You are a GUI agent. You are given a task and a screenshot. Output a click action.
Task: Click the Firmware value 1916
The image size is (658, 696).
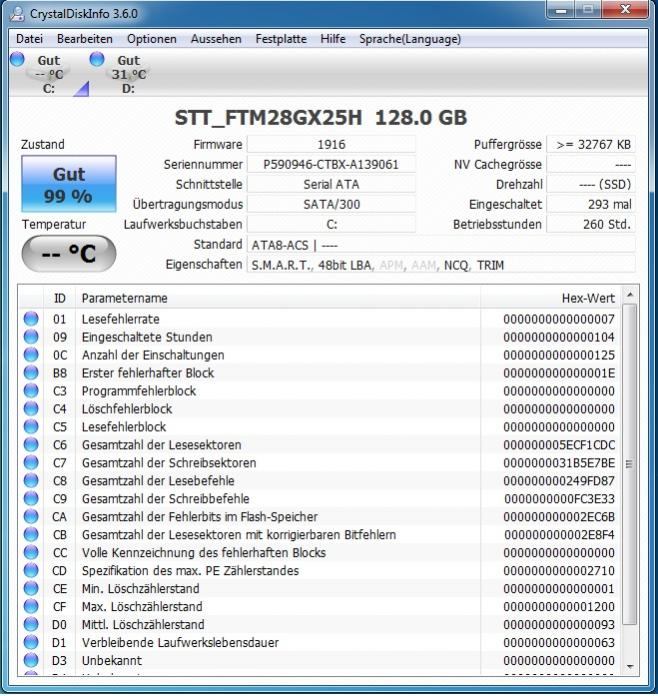point(331,145)
